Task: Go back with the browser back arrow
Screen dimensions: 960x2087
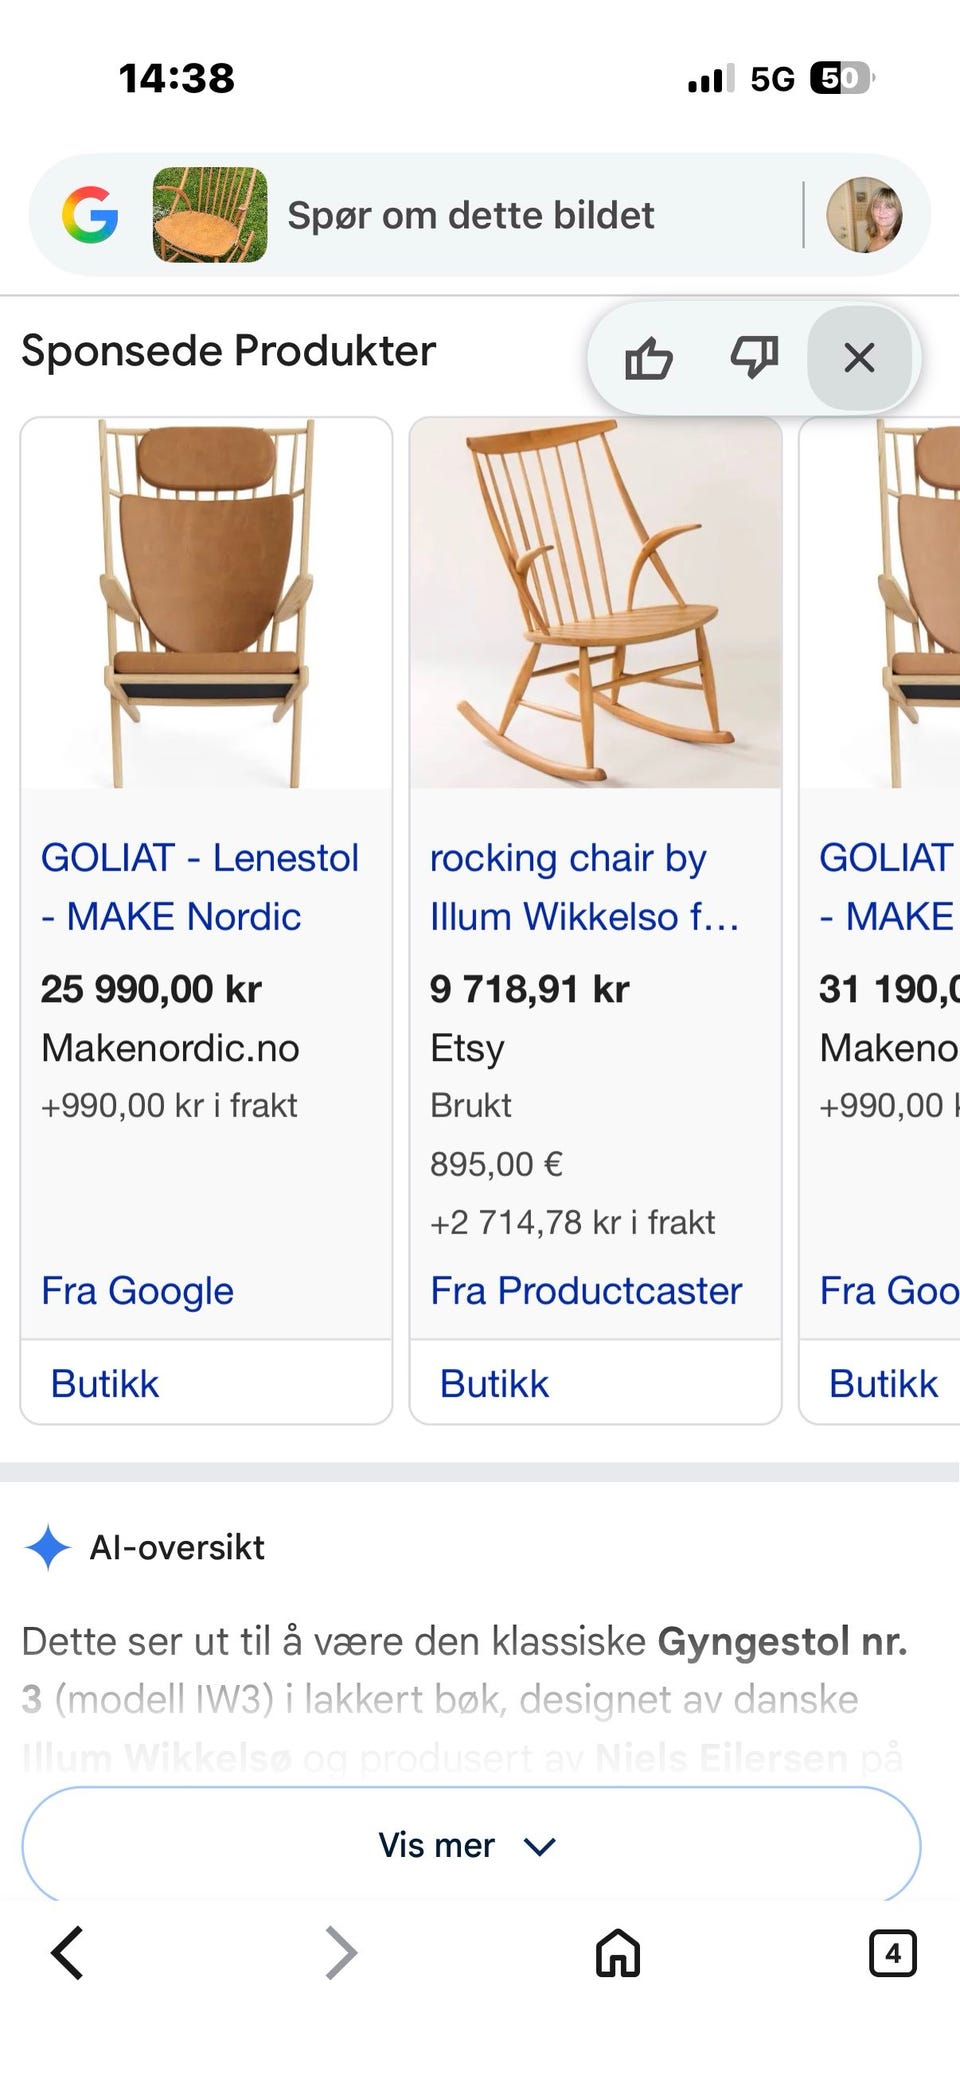Action: click(x=67, y=1952)
